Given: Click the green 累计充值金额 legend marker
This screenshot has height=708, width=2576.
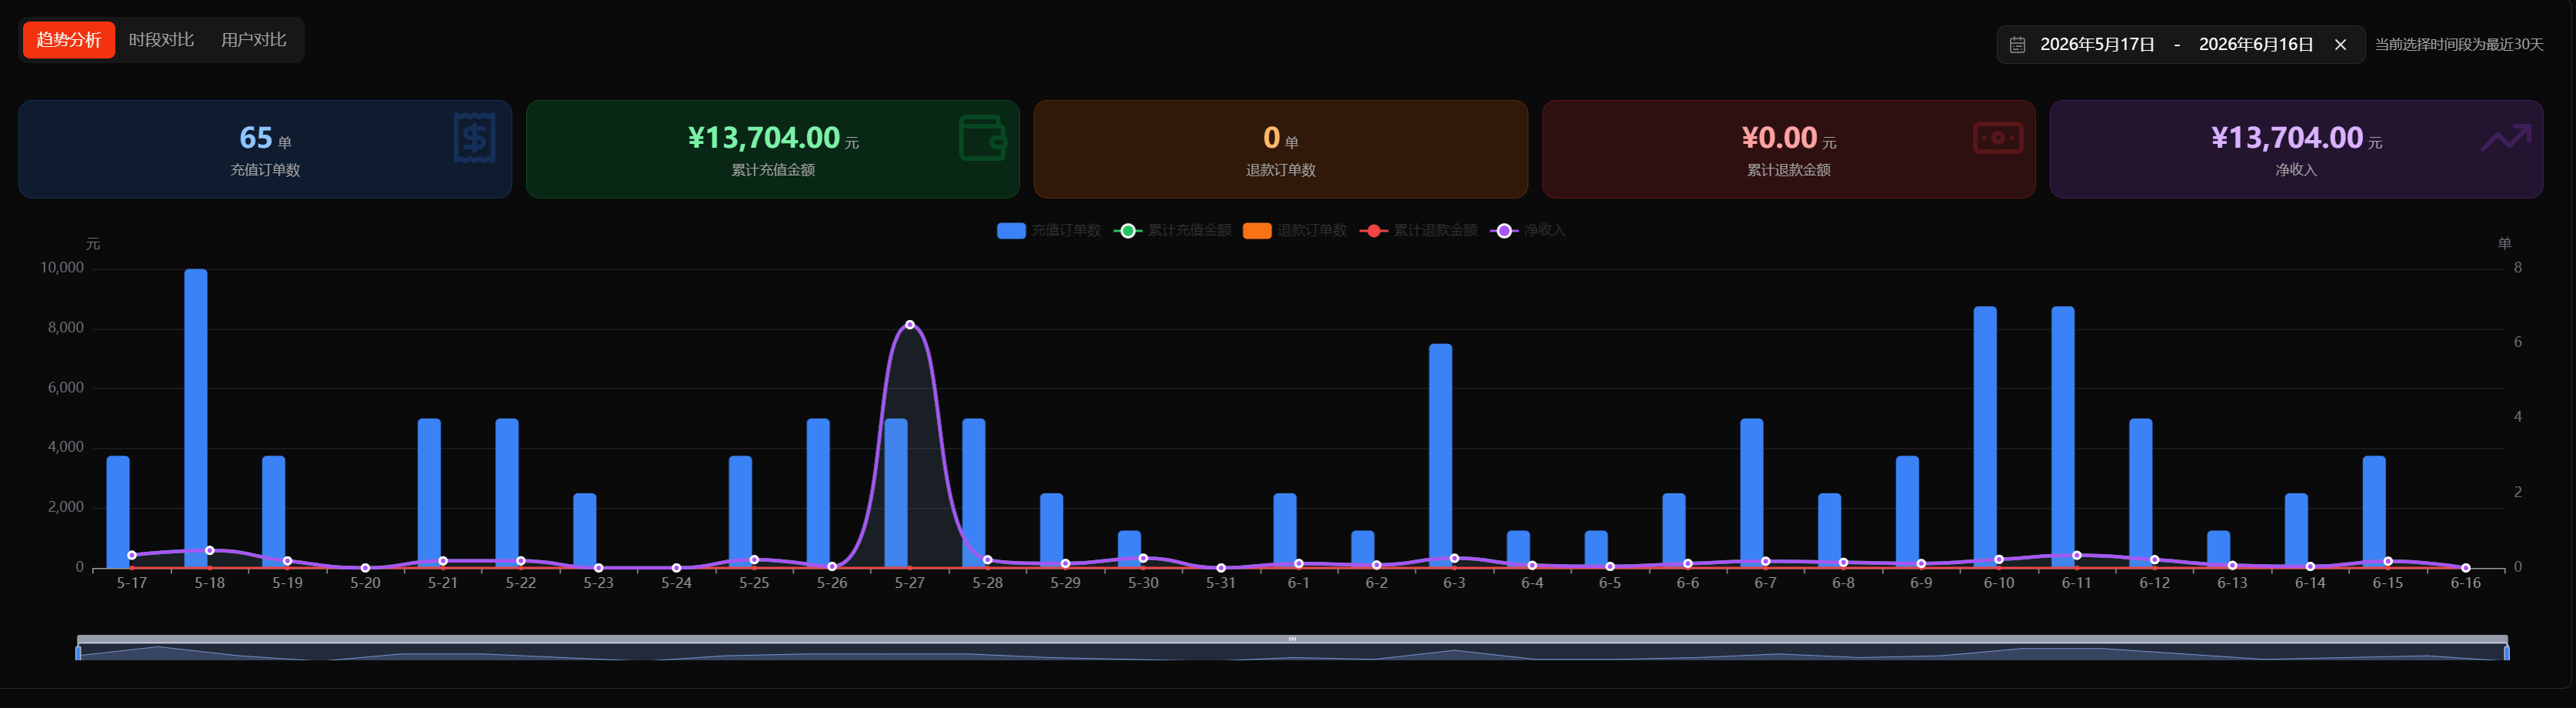Looking at the screenshot, I should click(1128, 231).
